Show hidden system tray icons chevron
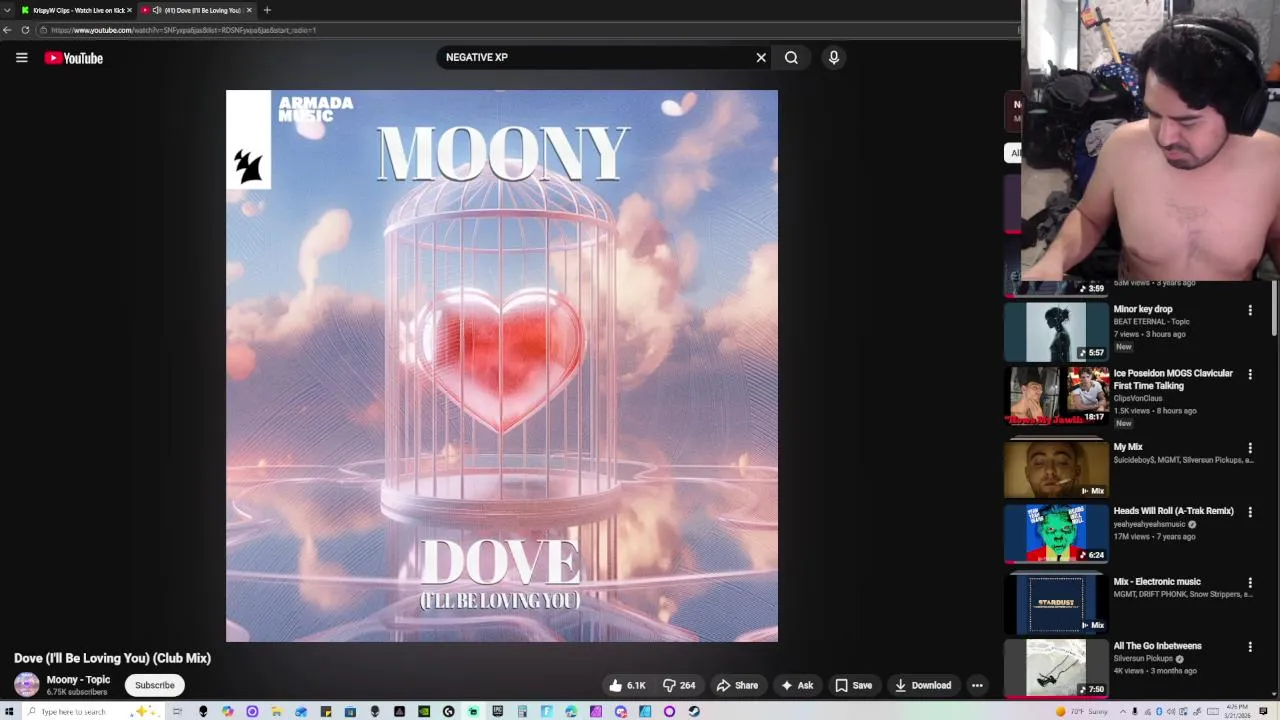Image resolution: width=1280 pixels, height=720 pixels. [1123, 711]
